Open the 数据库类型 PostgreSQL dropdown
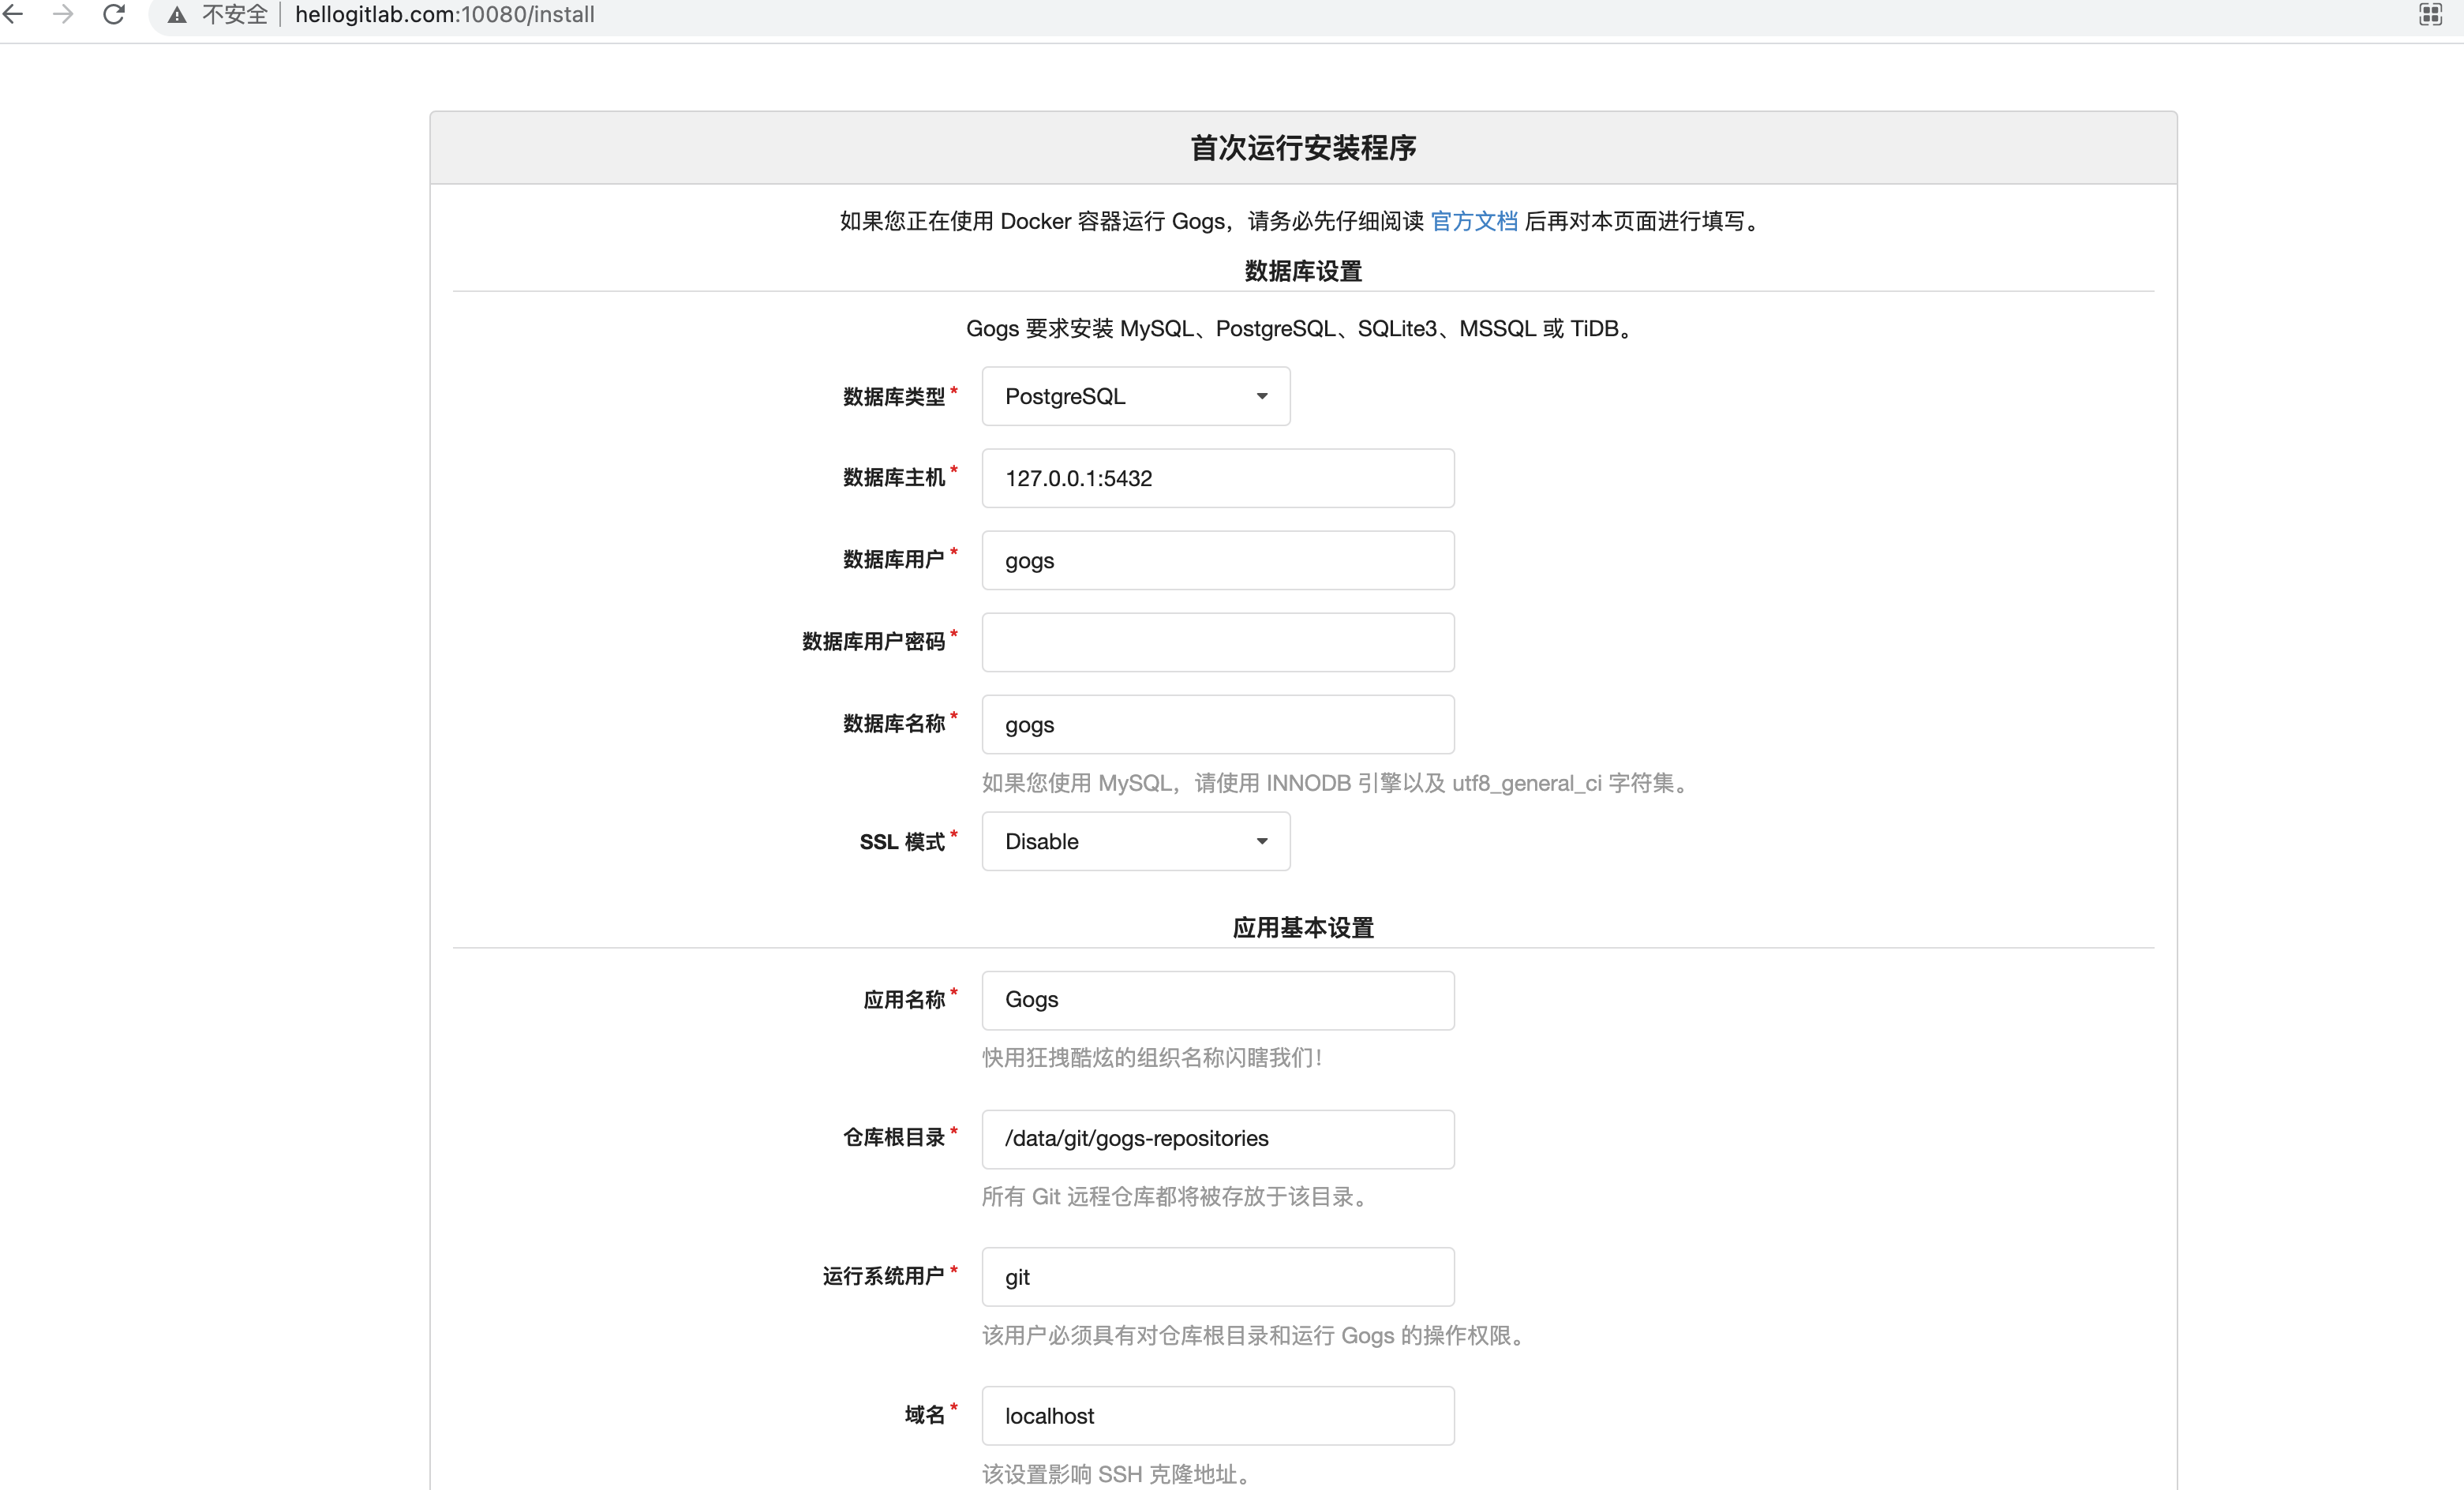The image size is (2464, 1490). coord(1136,396)
